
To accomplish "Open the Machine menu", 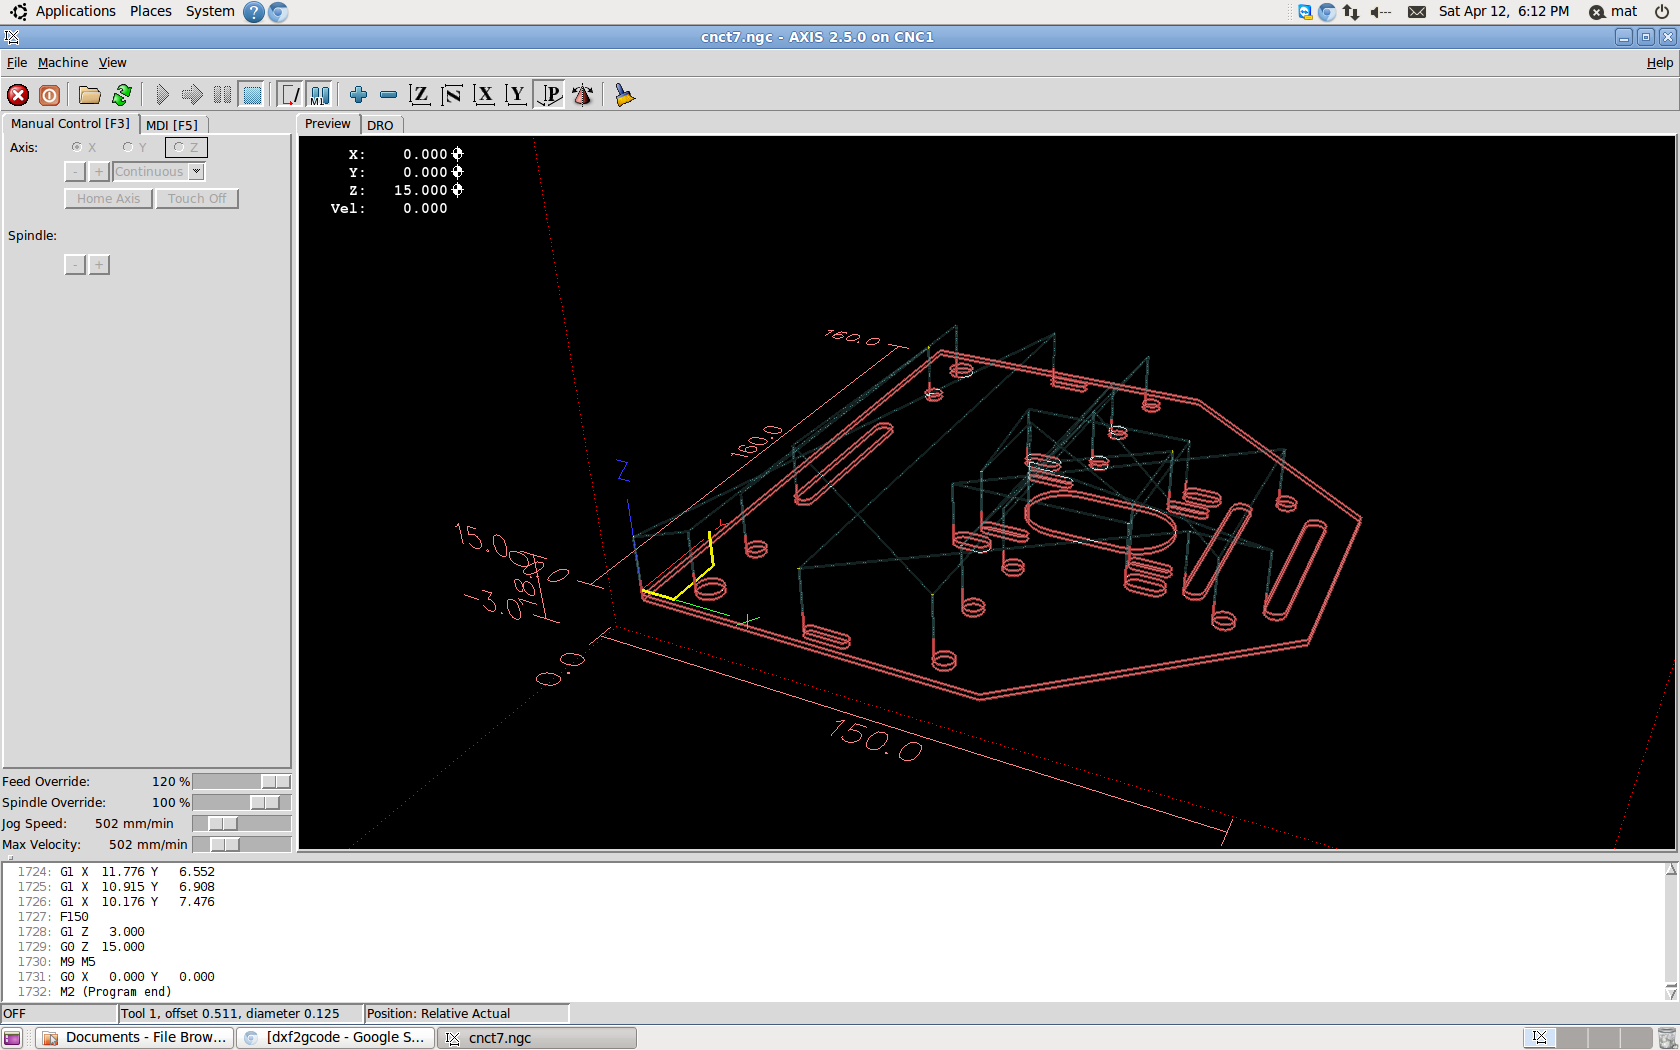I will (x=62, y=62).
